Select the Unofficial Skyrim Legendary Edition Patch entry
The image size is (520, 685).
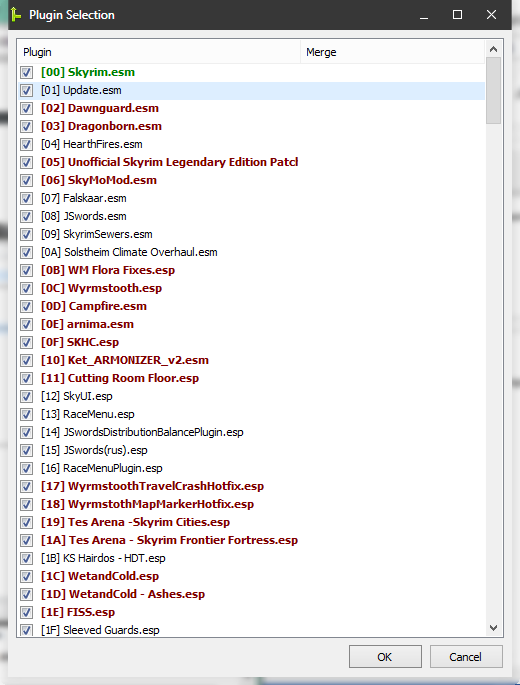click(170, 162)
